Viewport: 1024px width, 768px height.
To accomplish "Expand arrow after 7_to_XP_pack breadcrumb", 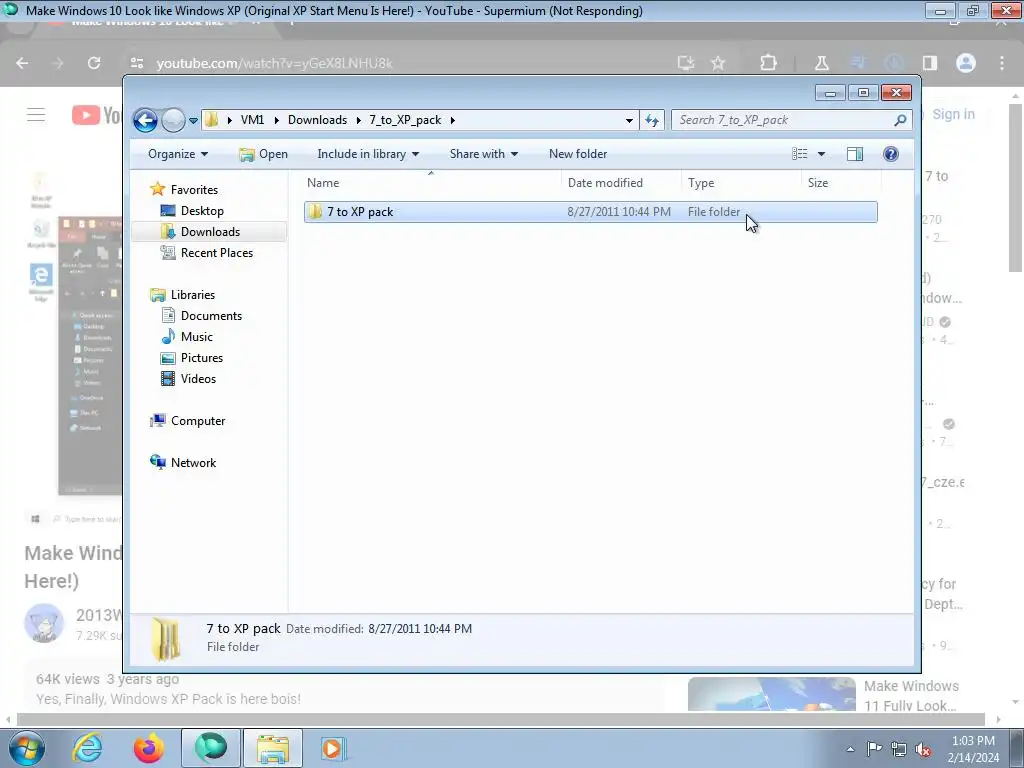I will (x=452, y=120).
